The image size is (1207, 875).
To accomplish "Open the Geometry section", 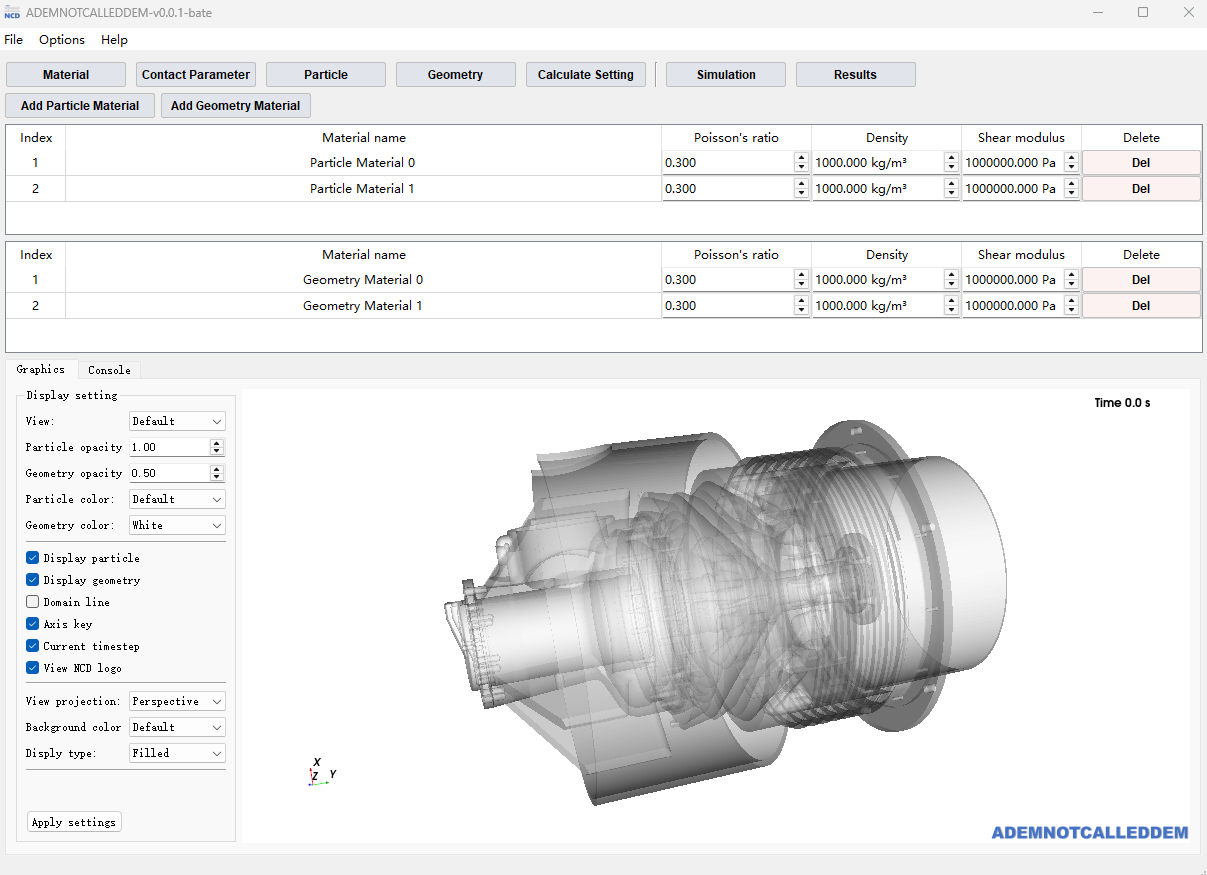I will [455, 74].
